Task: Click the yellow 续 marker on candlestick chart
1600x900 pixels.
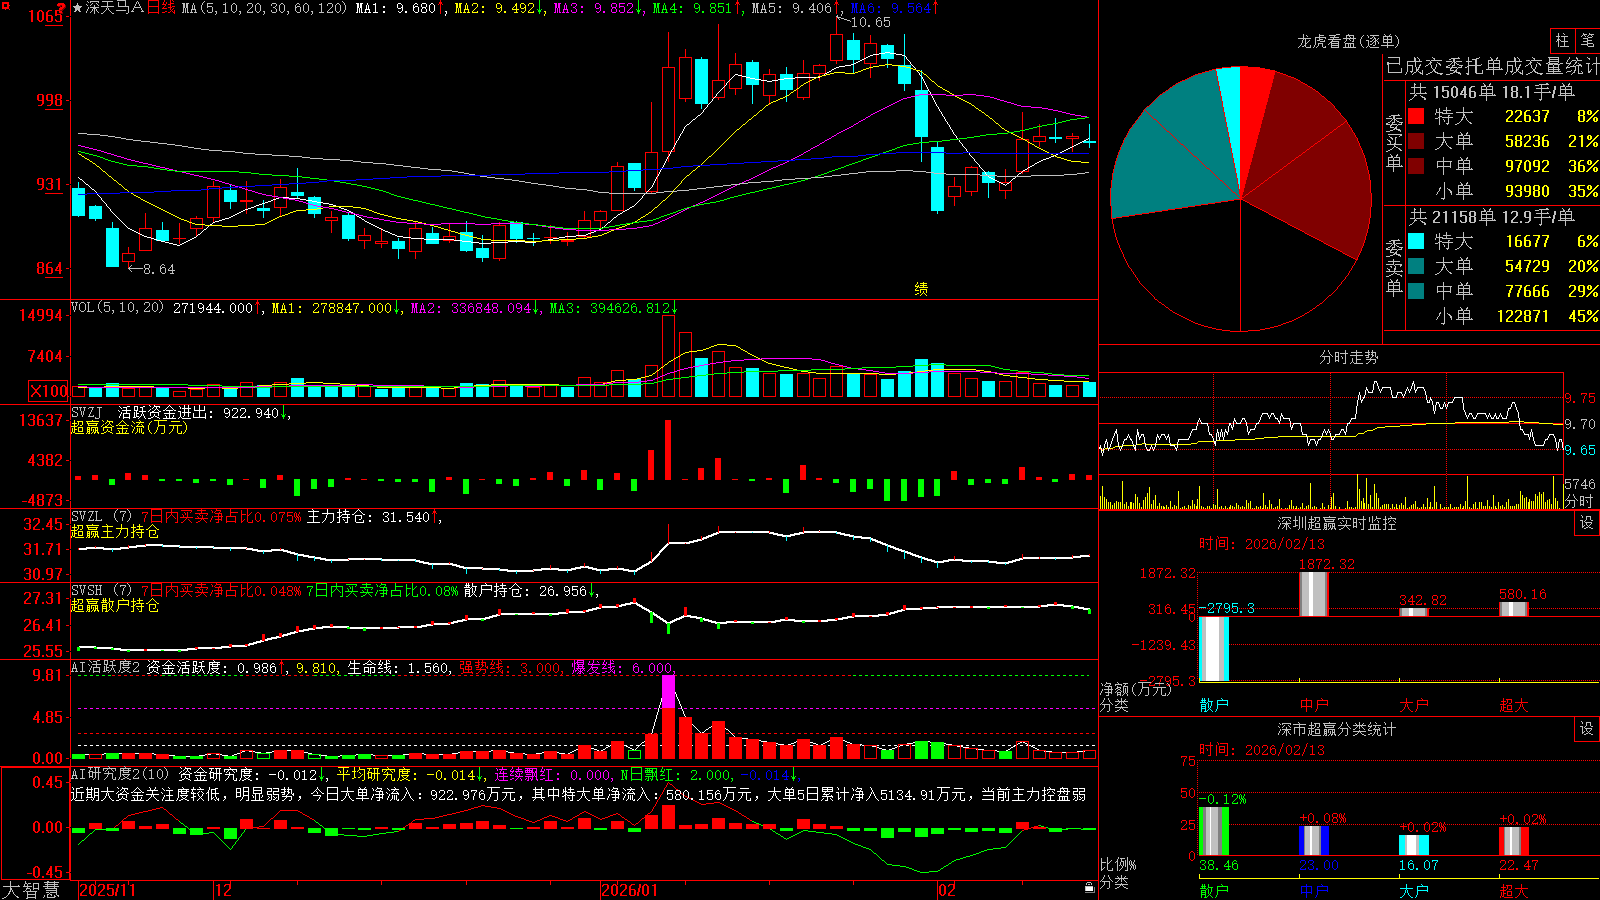Action: point(921,289)
